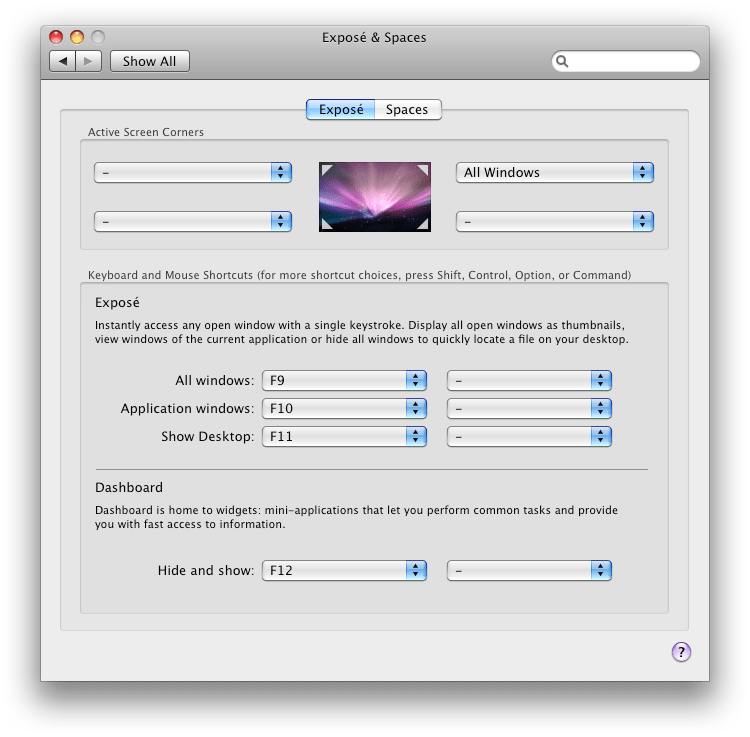Close the window with the red button

[x=56, y=37]
